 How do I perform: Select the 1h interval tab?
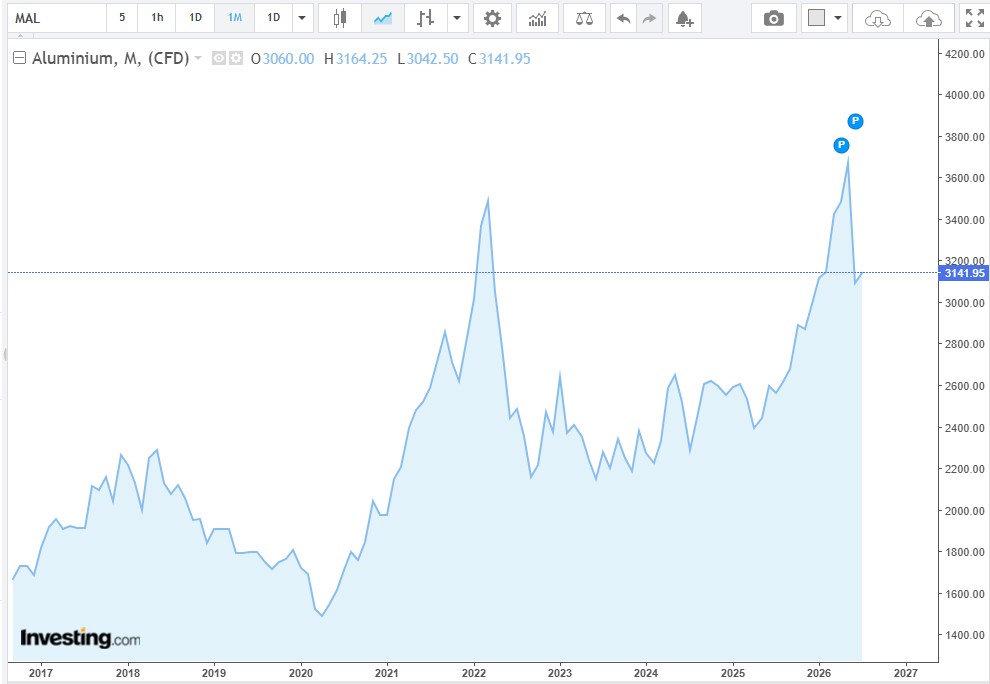click(157, 18)
